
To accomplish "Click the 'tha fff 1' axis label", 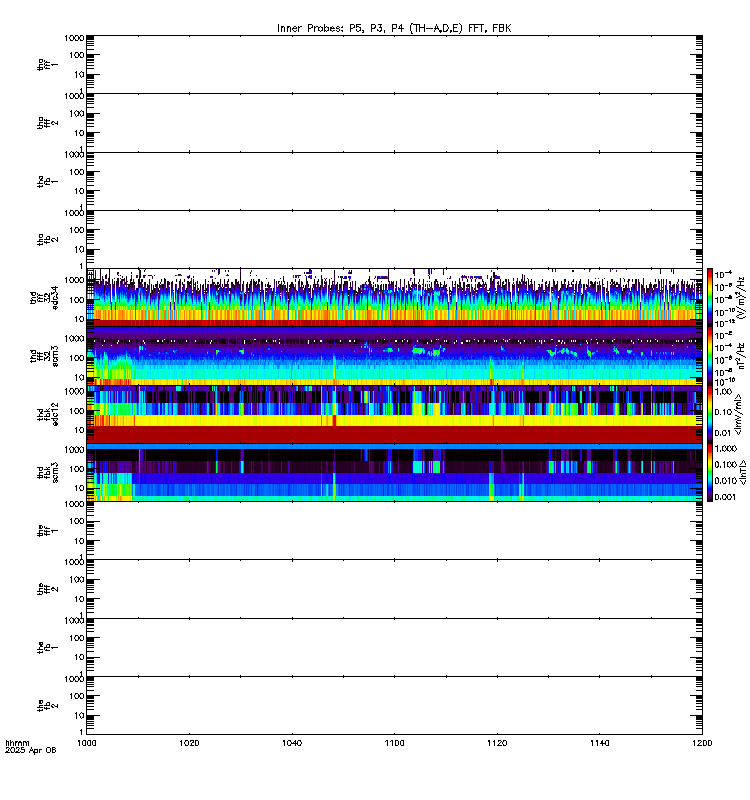I will pos(48,64).
